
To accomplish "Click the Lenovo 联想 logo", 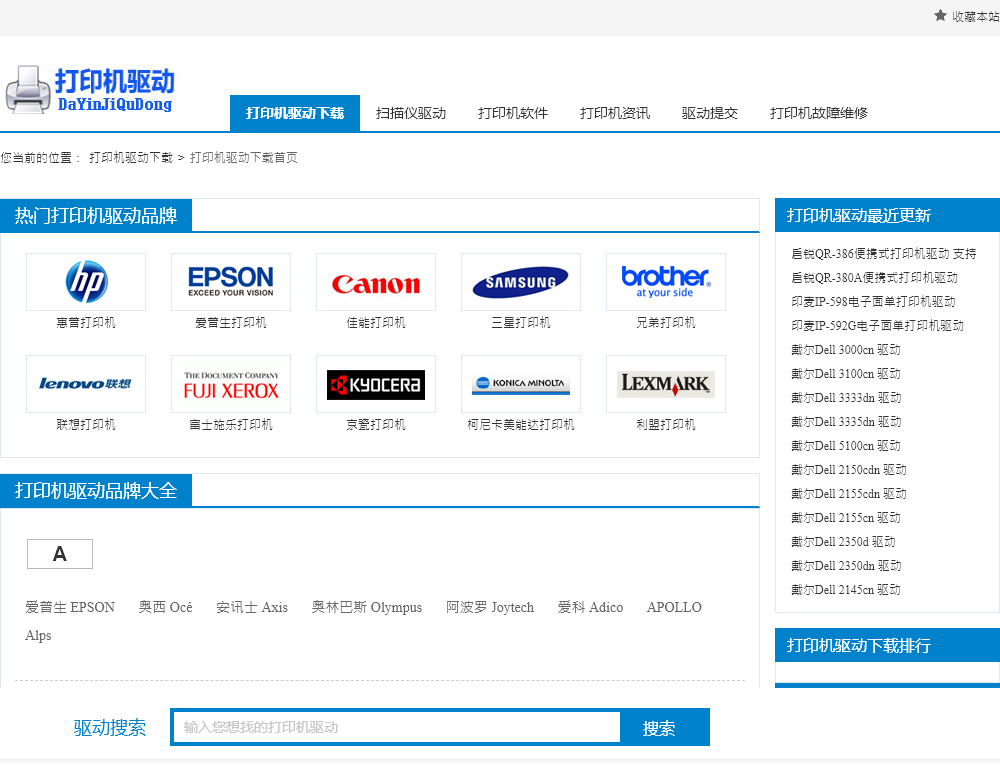I will 86,384.
